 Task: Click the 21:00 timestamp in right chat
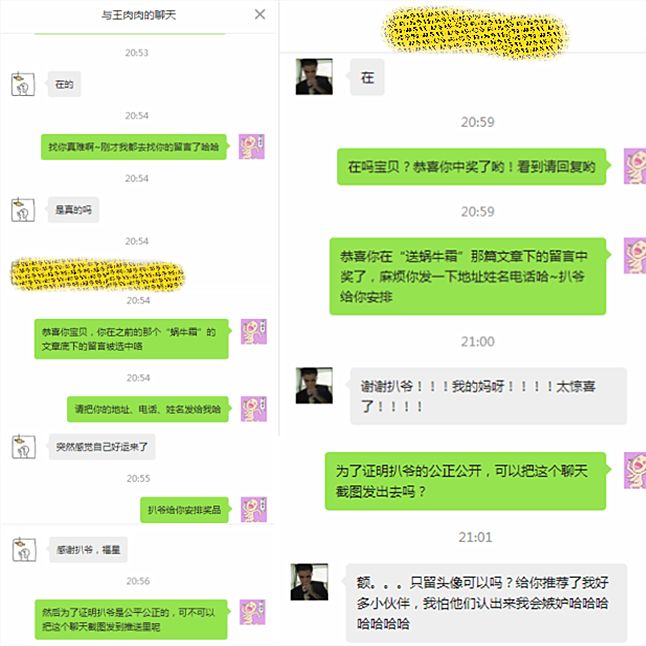click(x=477, y=342)
